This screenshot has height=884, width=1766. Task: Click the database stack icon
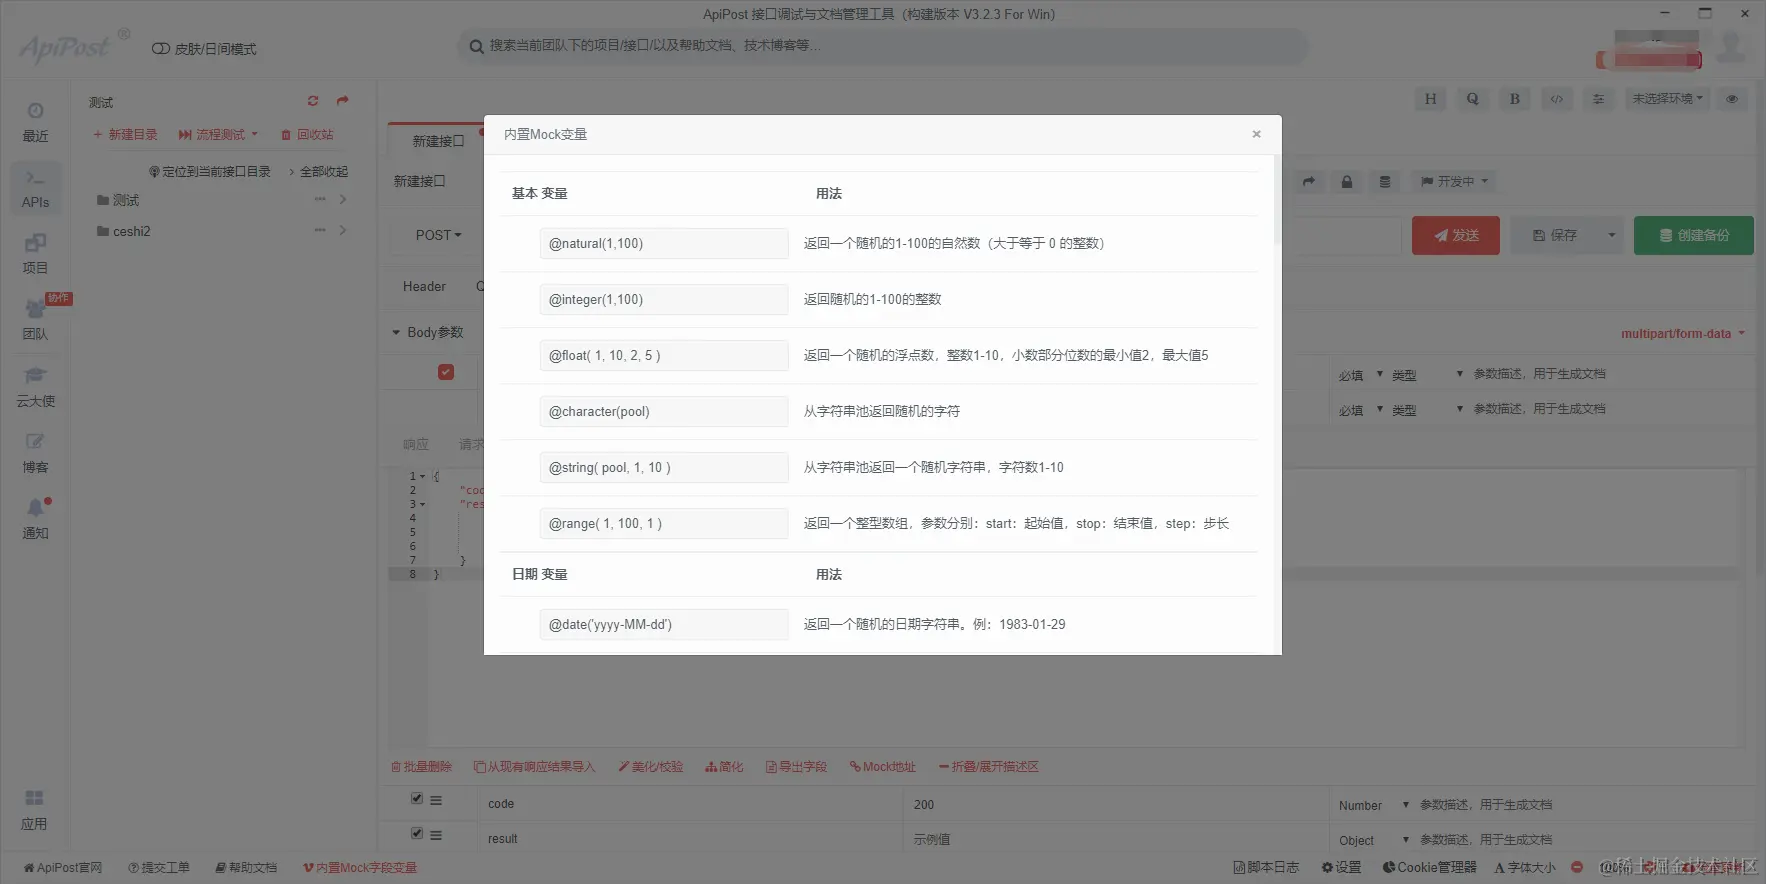(1385, 181)
